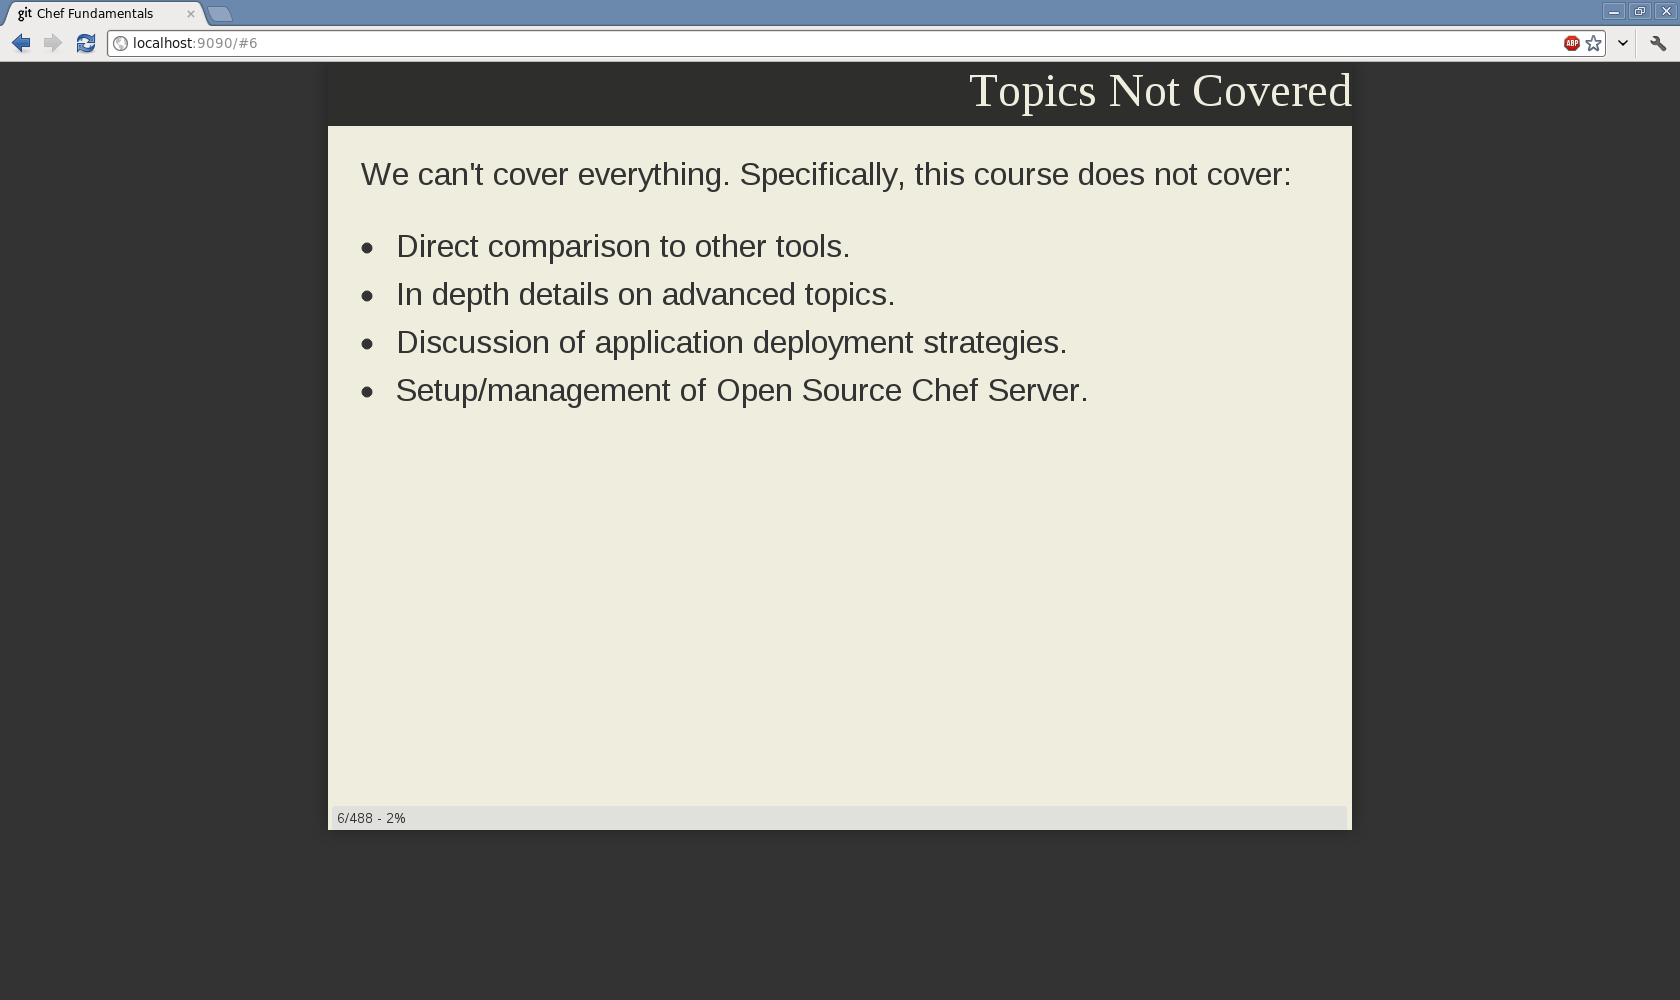The height and width of the screenshot is (1000, 1680).
Task: Click the browser forward arrow
Action: click(x=53, y=43)
